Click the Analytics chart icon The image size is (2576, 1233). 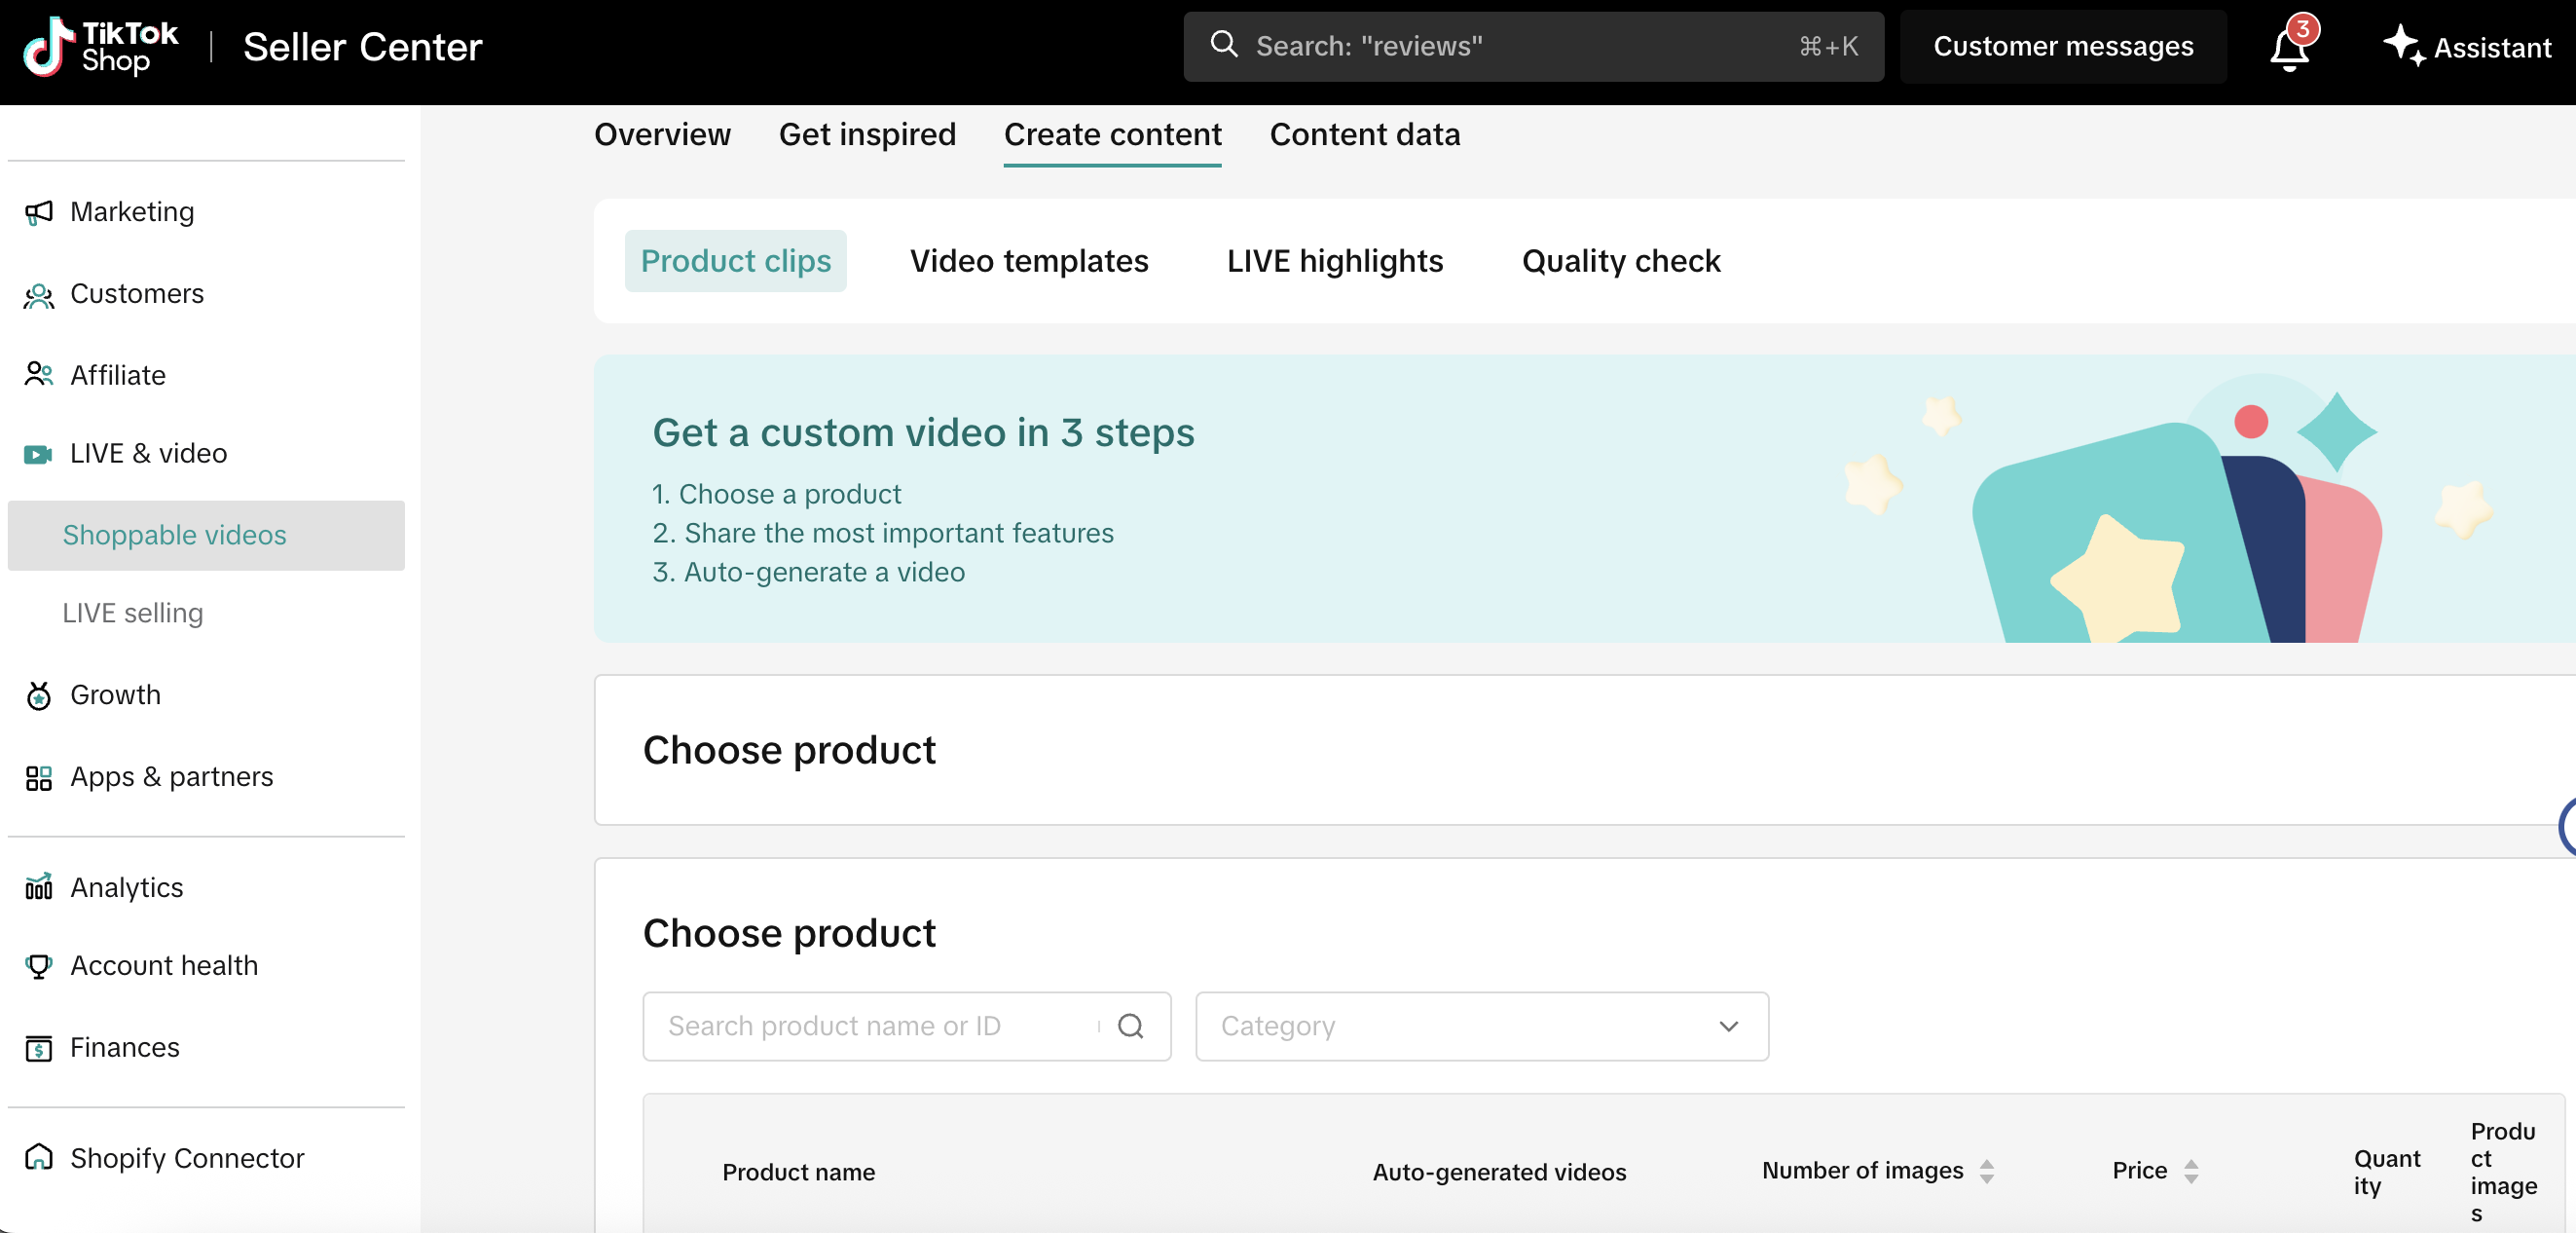[x=38, y=887]
